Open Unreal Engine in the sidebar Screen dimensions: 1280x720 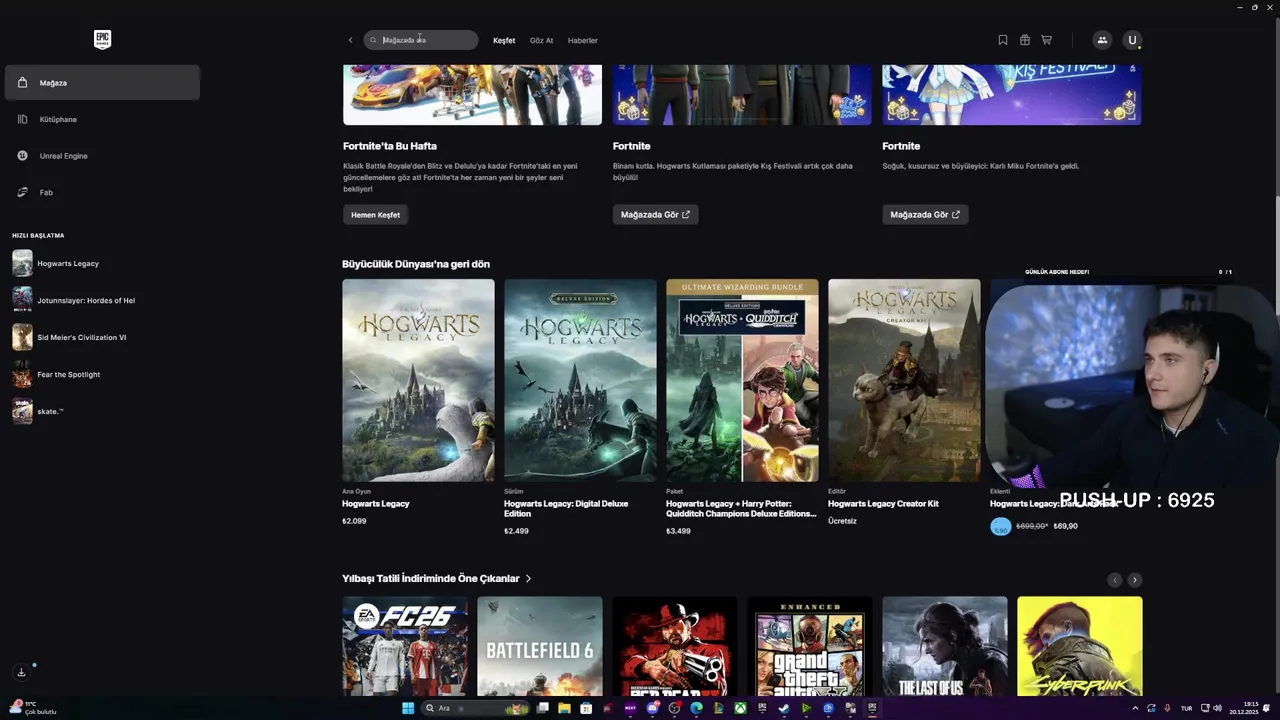(x=102, y=156)
